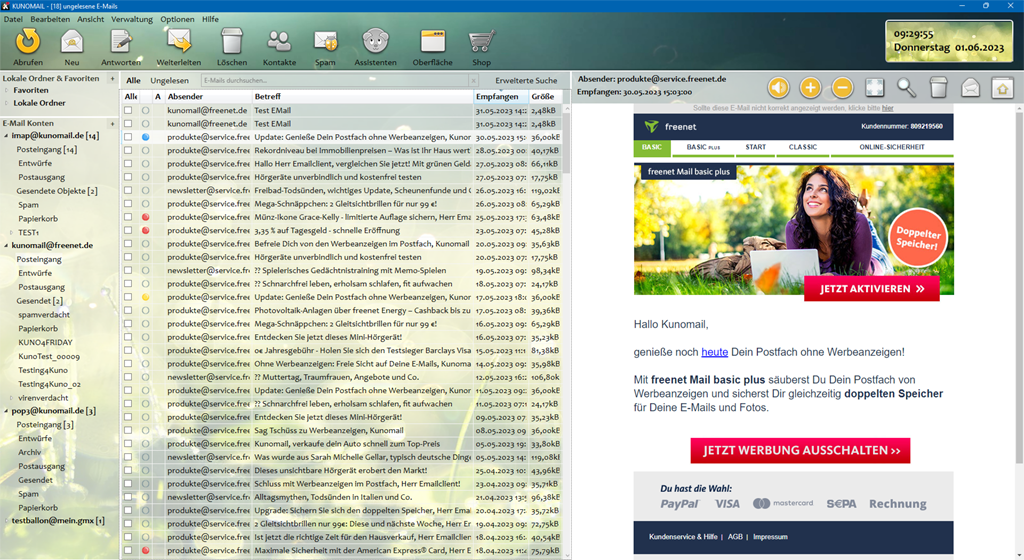Click red dot beside American Express mail

(x=146, y=550)
